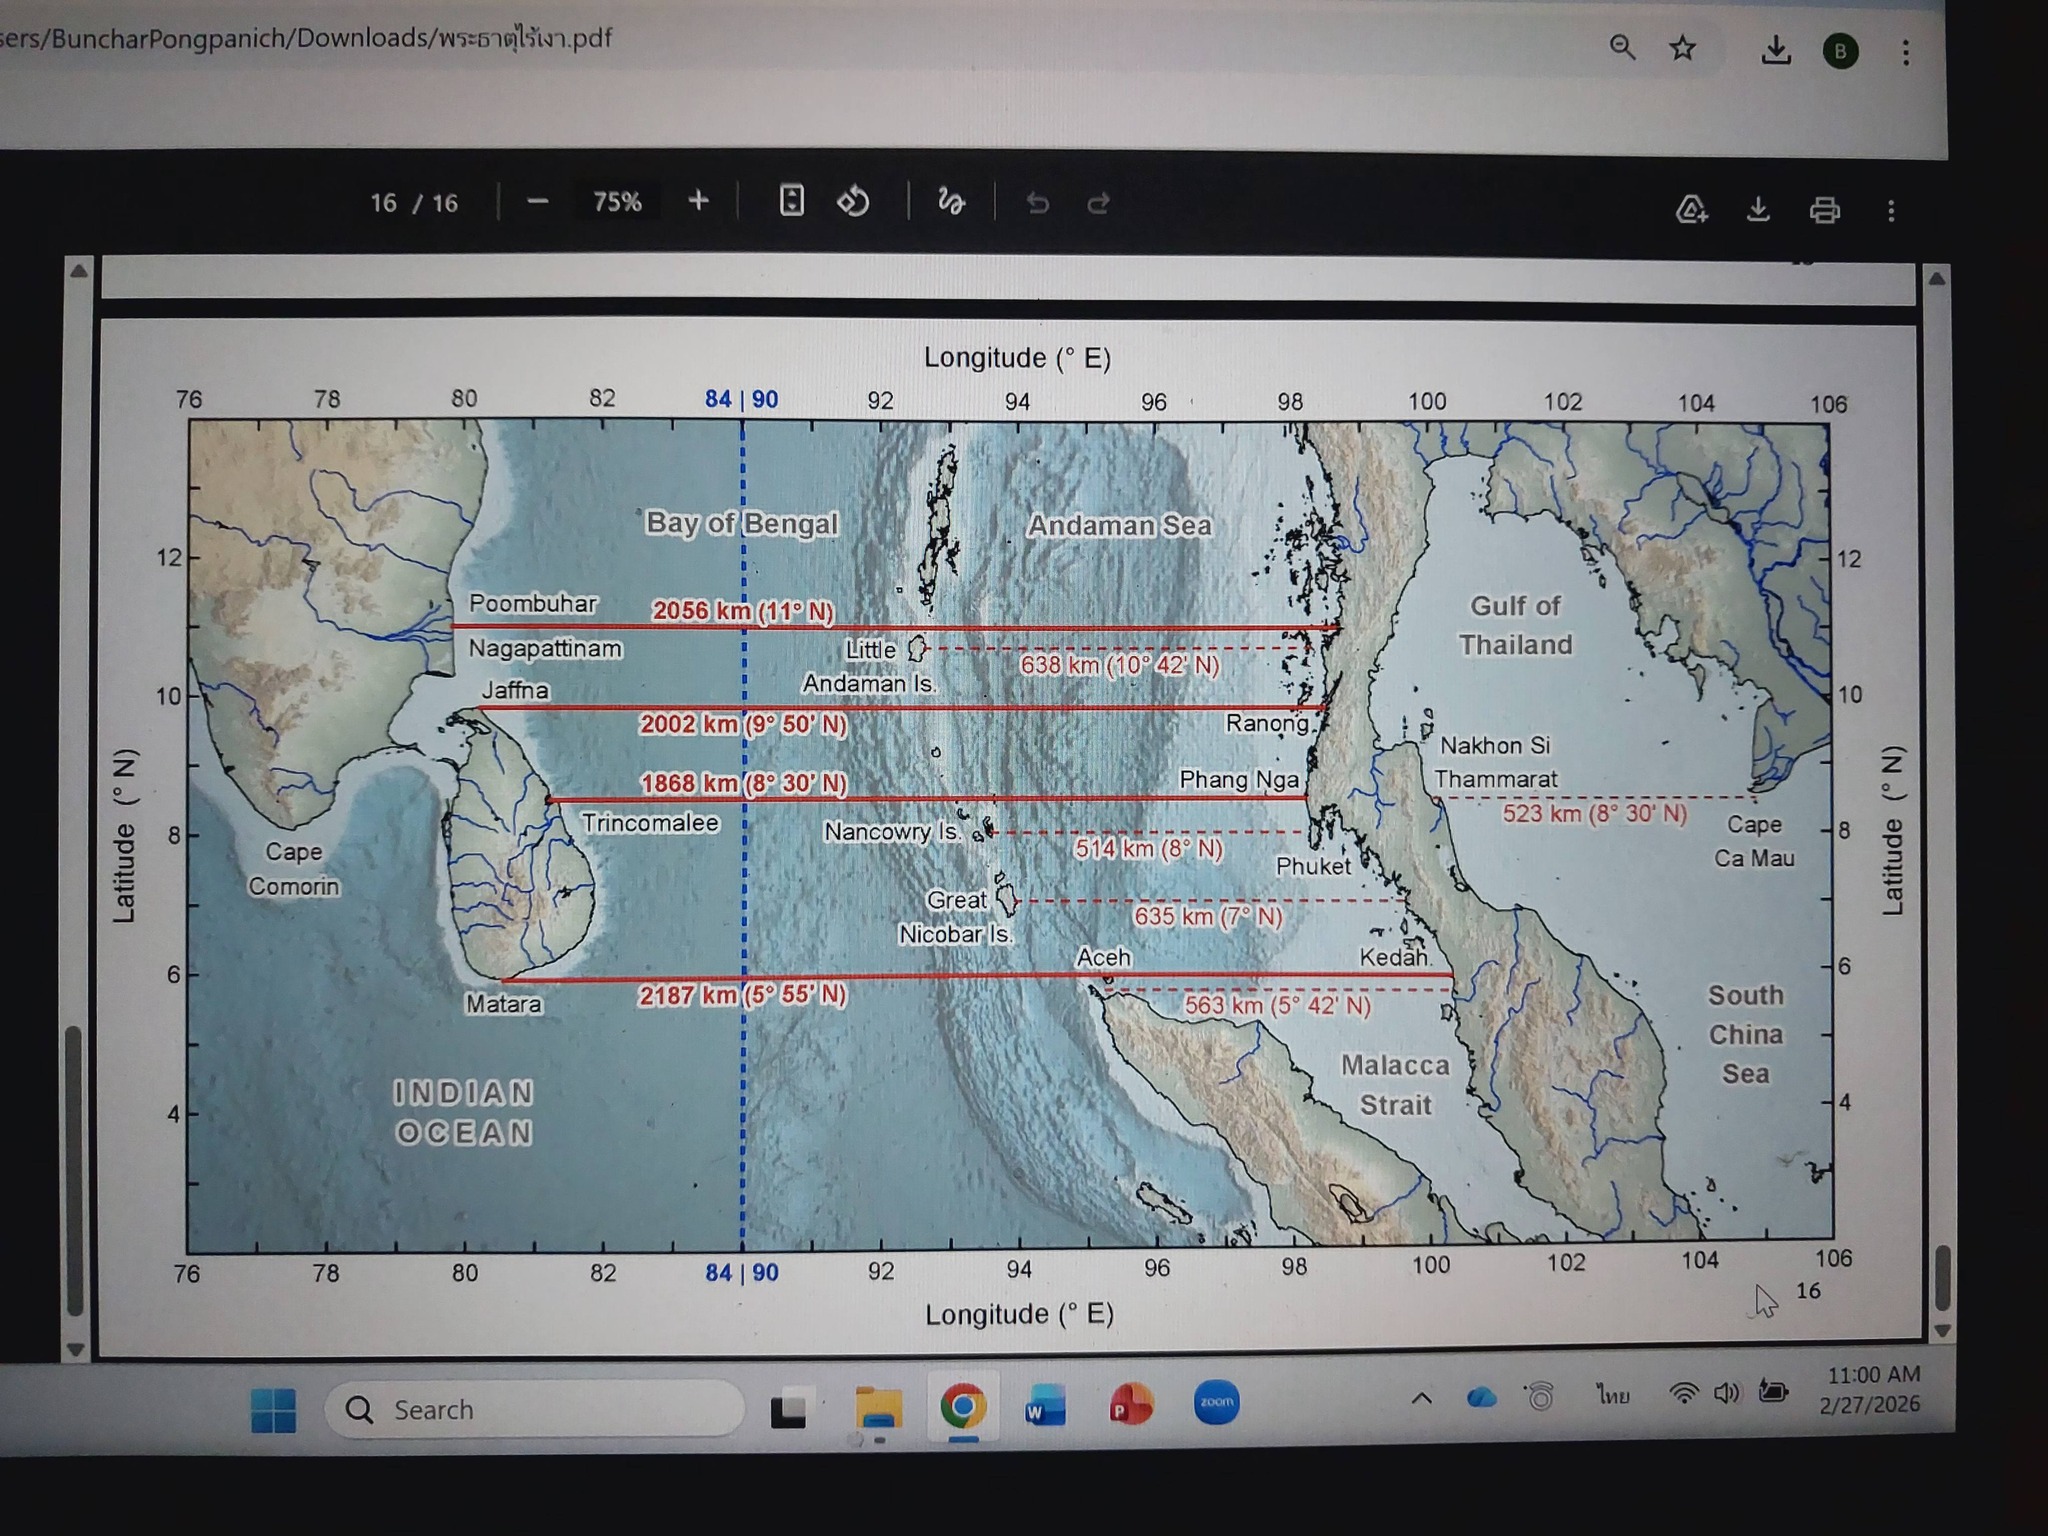
Task: Toggle fit to page view
Action: (x=791, y=201)
